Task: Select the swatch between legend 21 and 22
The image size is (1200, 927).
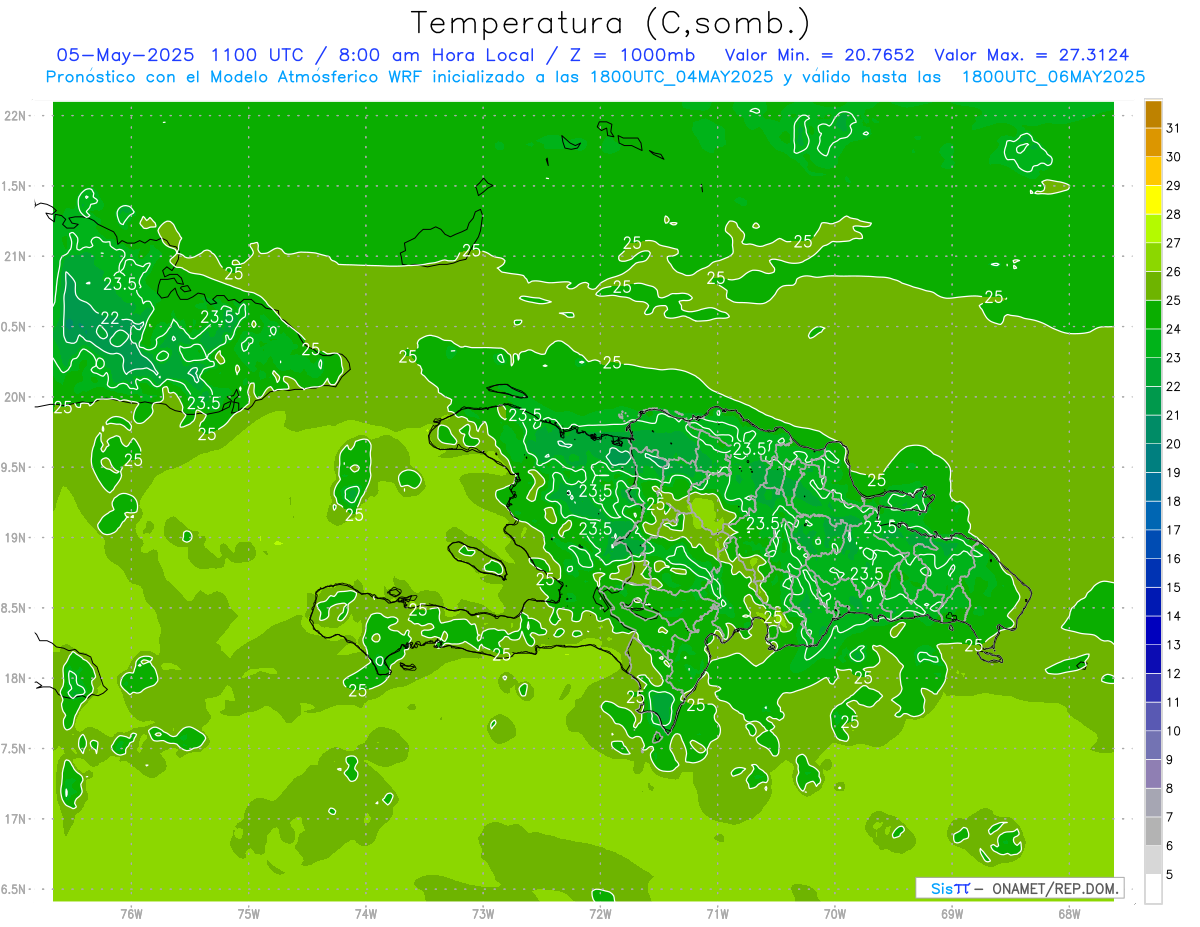Action: coord(1153,400)
